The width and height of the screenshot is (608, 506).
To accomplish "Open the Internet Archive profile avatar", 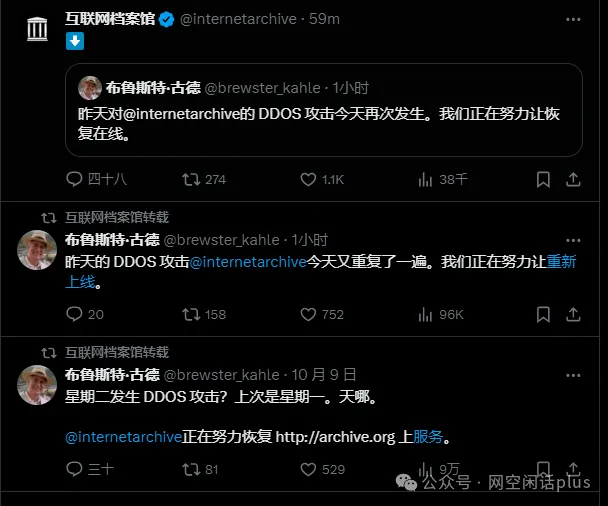I will [37, 29].
